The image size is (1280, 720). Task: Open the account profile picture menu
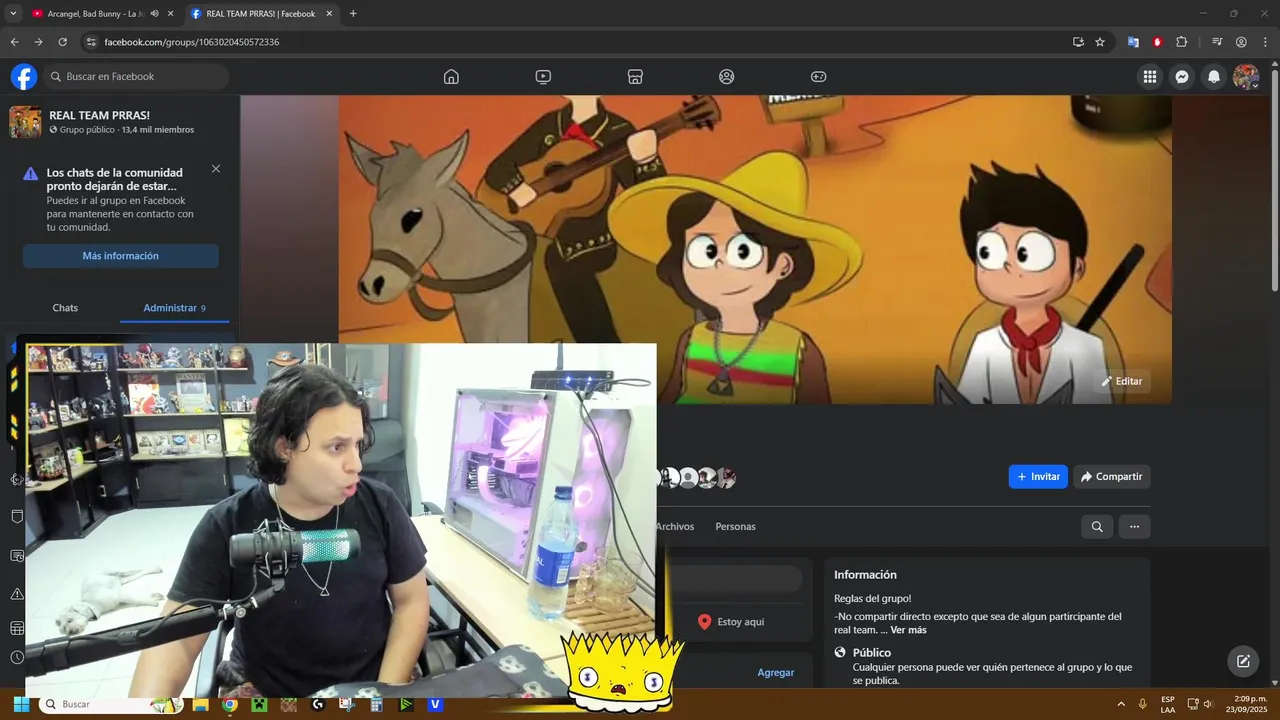1246,77
